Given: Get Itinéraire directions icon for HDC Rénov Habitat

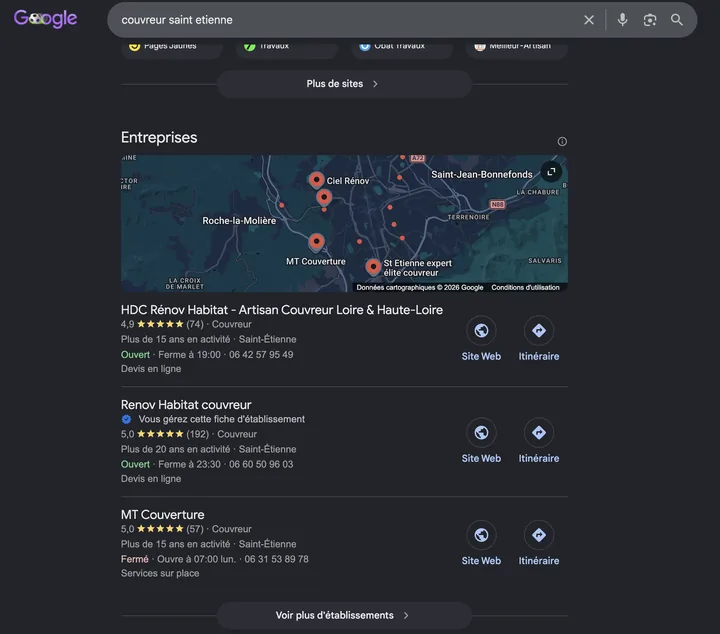Looking at the screenshot, I should point(539,331).
